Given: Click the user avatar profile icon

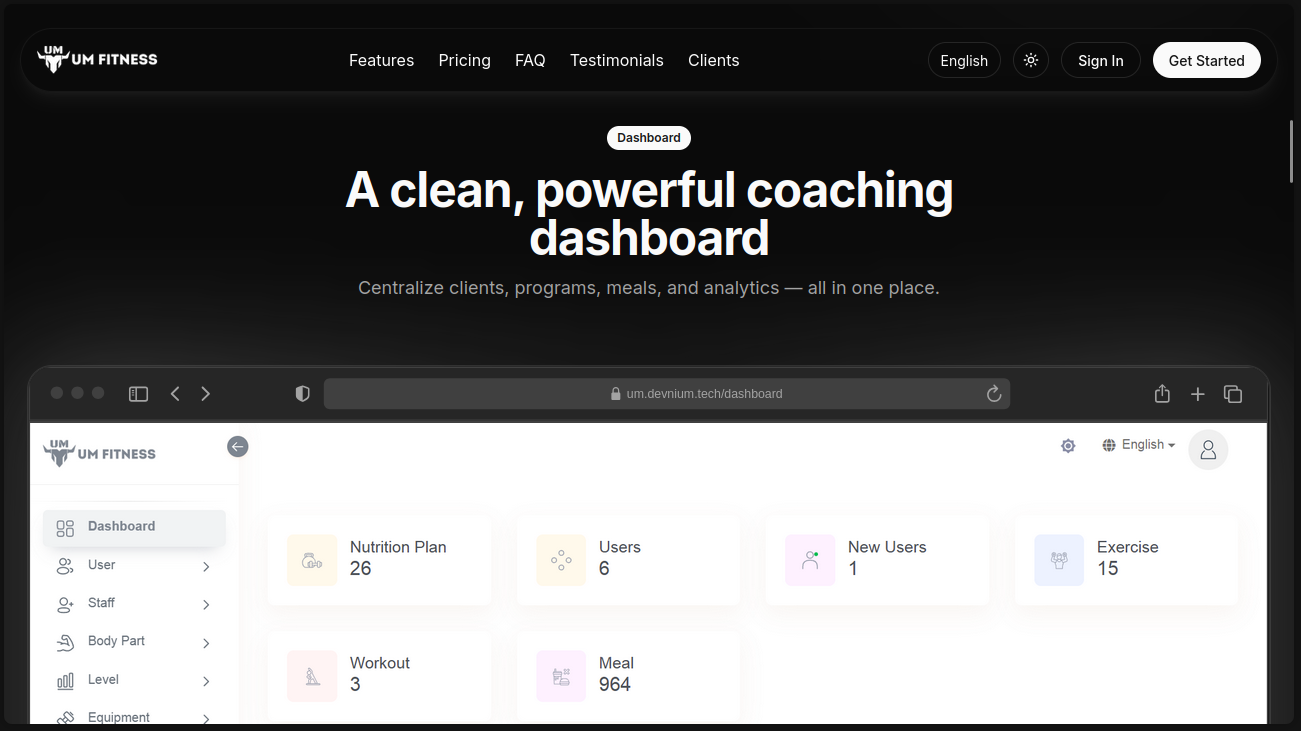Looking at the screenshot, I should (1207, 450).
